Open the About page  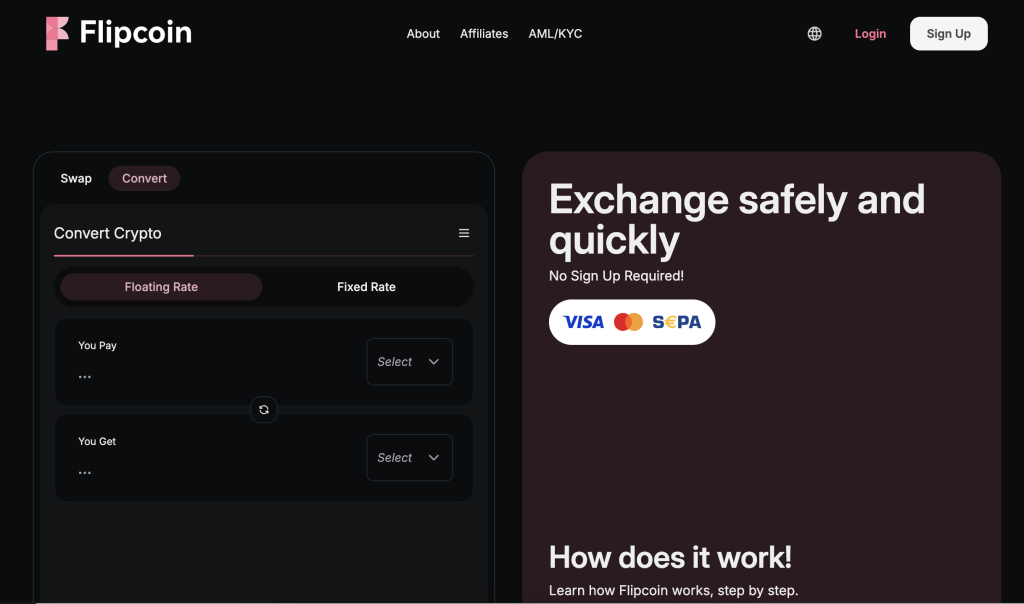[423, 34]
